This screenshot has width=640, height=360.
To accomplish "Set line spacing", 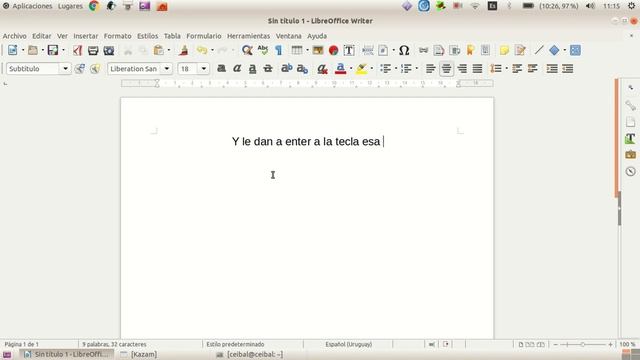I will click(x=496, y=69).
